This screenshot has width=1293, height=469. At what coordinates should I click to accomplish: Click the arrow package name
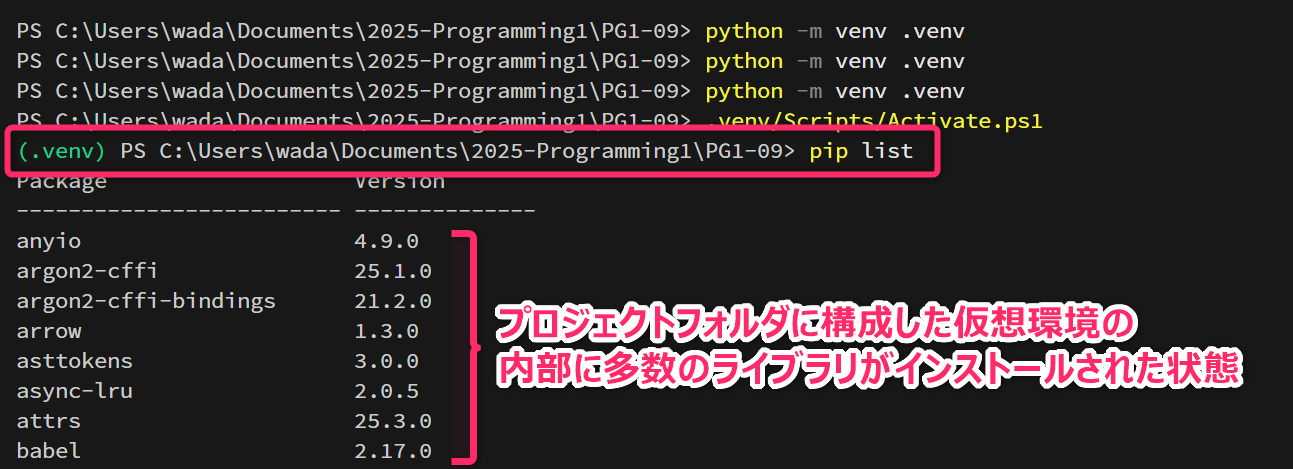[x=49, y=331]
